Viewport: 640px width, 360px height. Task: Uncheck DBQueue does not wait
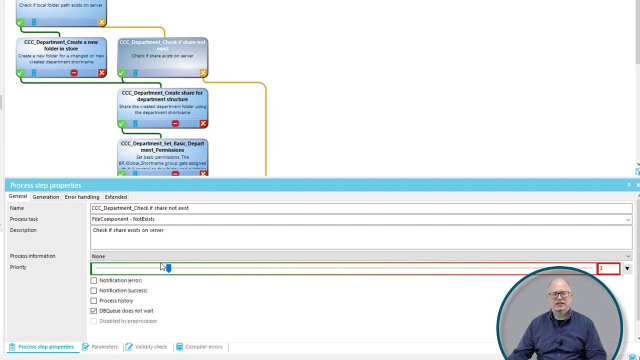(93, 311)
